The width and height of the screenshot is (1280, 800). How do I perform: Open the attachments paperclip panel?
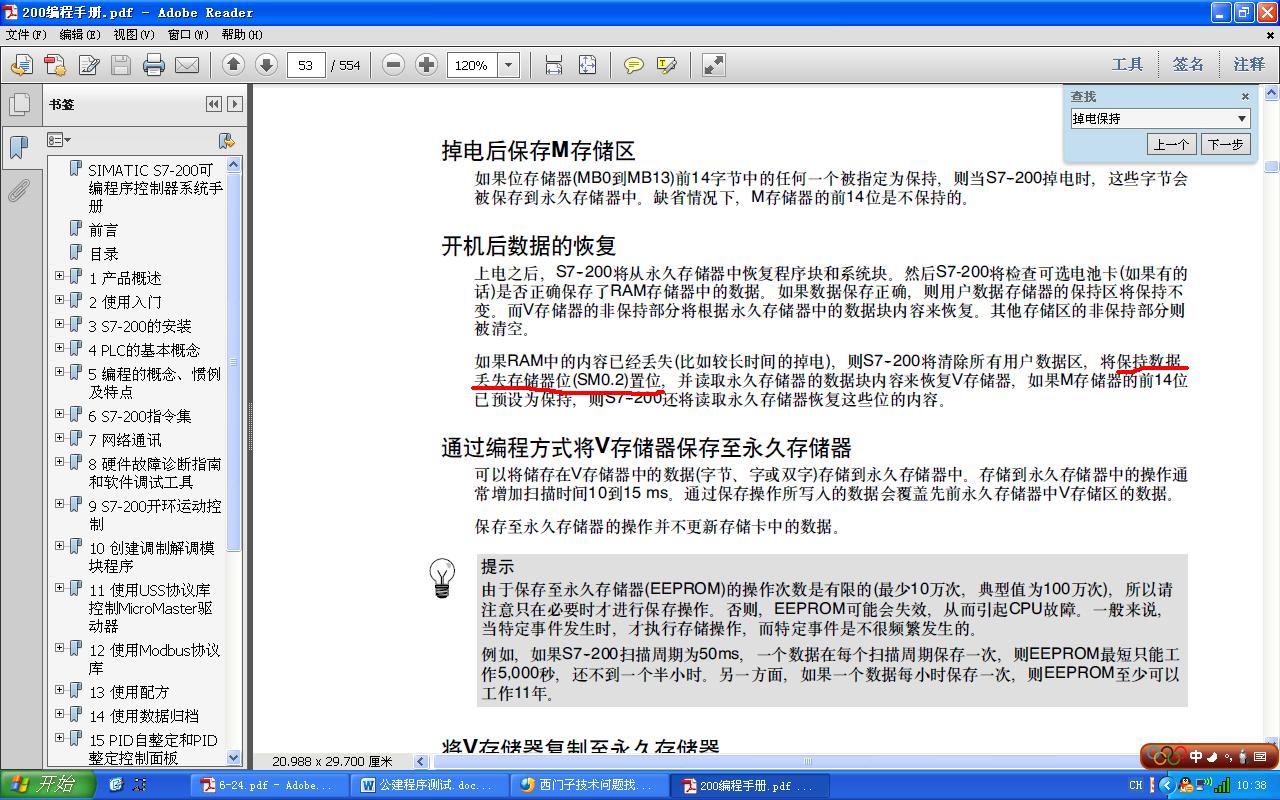(x=19, y=190)
